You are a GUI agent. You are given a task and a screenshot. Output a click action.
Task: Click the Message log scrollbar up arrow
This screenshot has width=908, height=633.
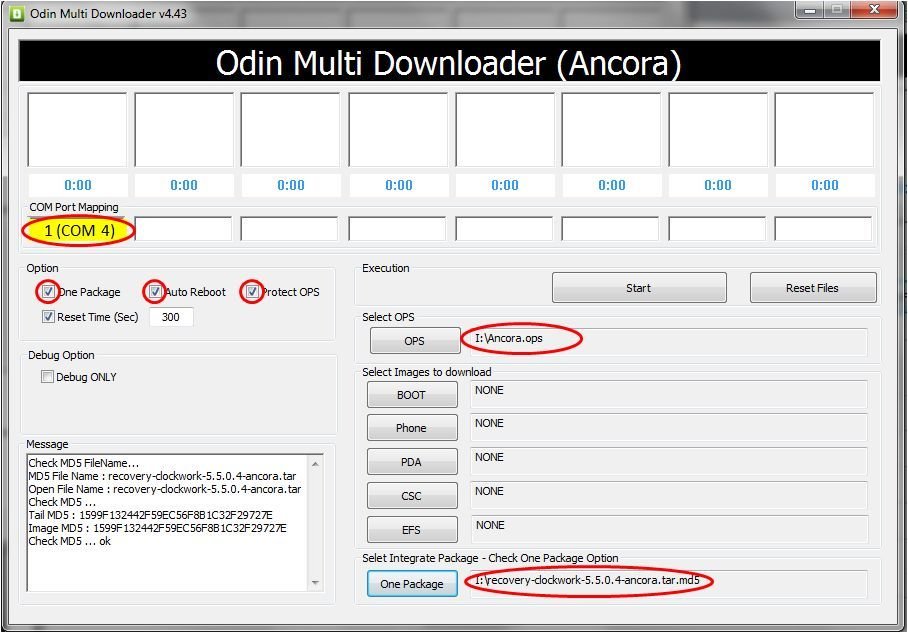click(x=316, y=464)
